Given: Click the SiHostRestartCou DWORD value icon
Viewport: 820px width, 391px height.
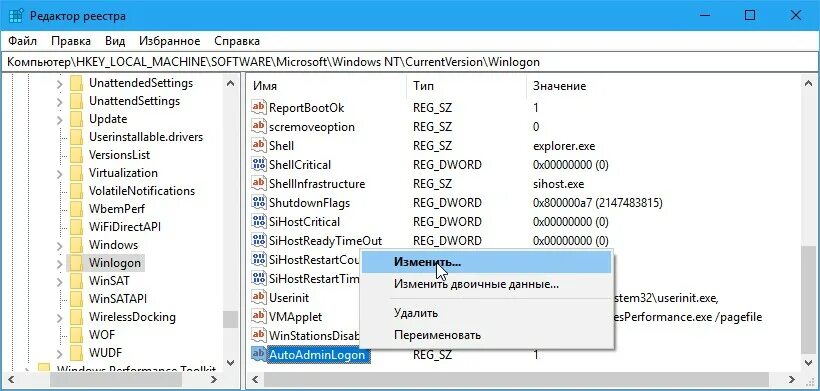Looking at the screenshot, I should point(259,259).
